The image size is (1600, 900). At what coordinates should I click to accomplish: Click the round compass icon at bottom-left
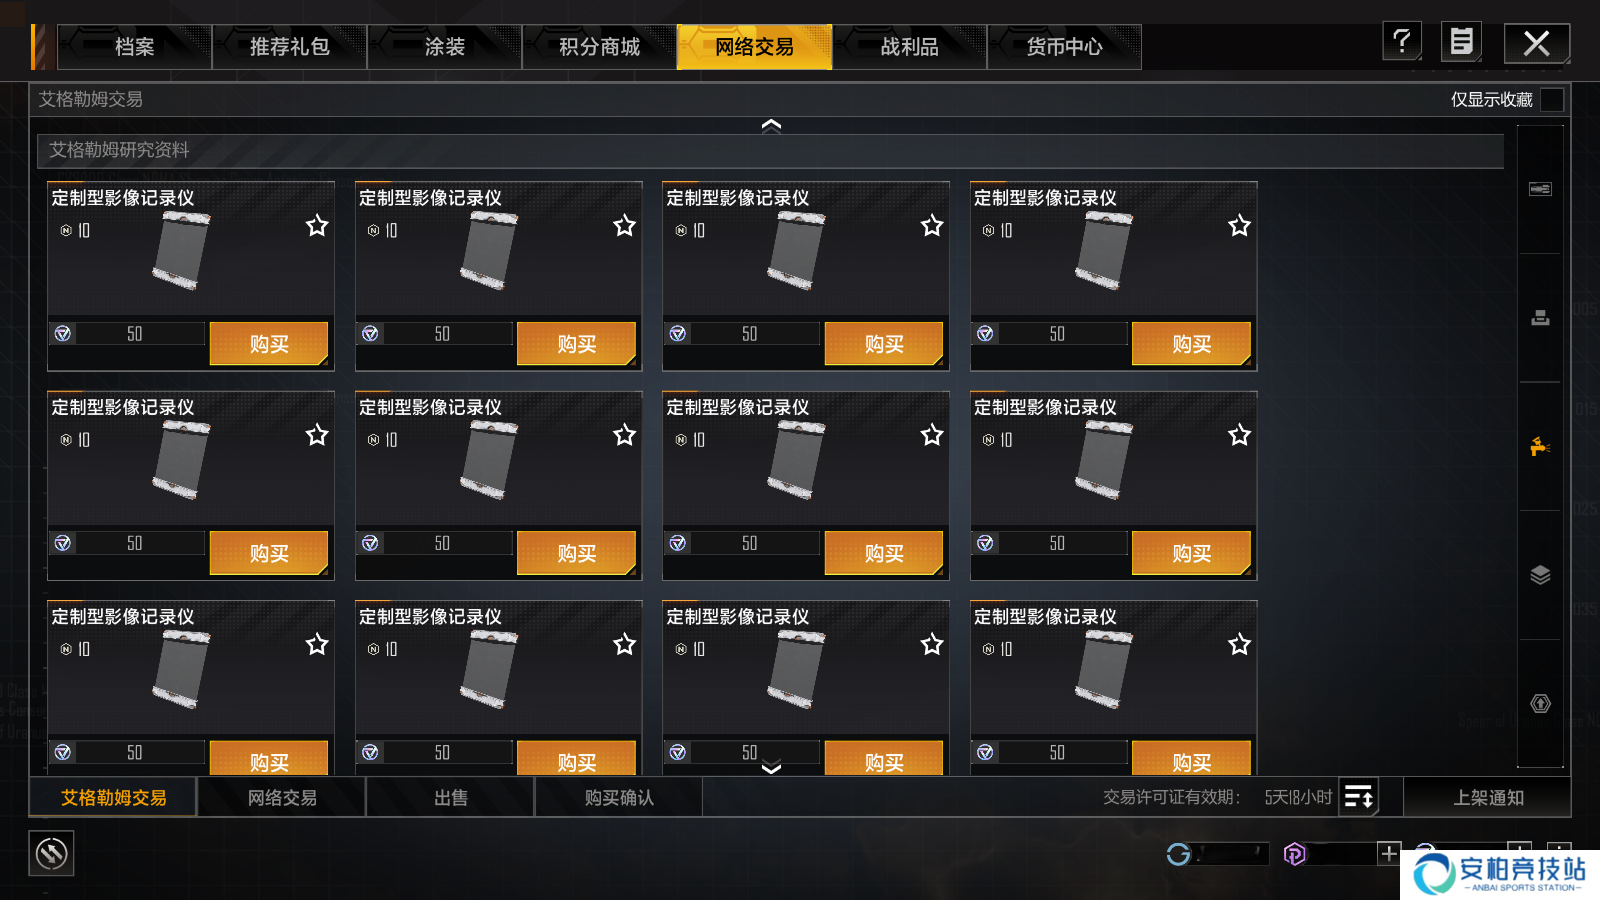[x=51, y=853]
